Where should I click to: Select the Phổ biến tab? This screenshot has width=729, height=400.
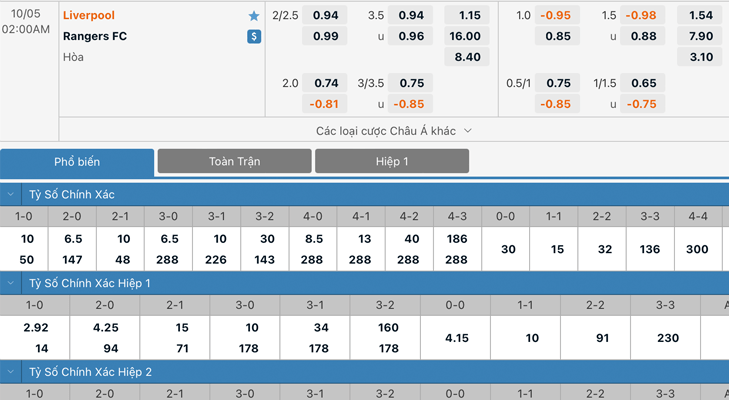coord(77,162)
